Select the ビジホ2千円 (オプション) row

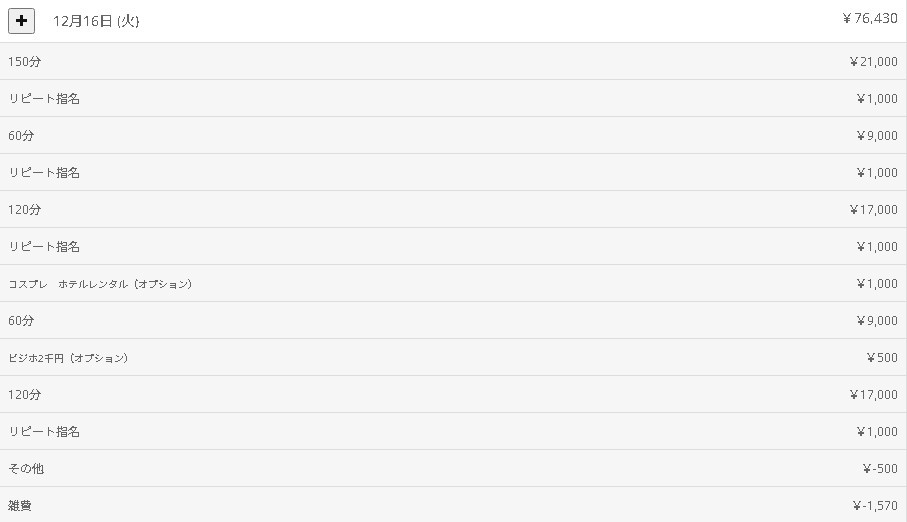(68, 358)
